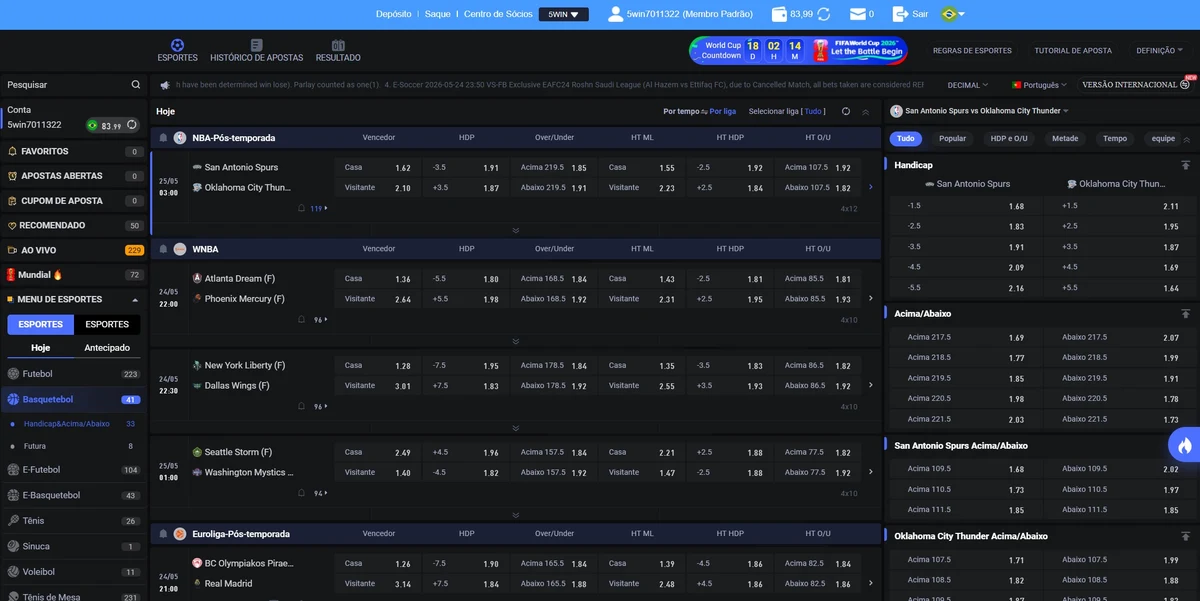Click the Sair logout icon
Viewport: 1200px width, 601px height.
click(899, 14)
